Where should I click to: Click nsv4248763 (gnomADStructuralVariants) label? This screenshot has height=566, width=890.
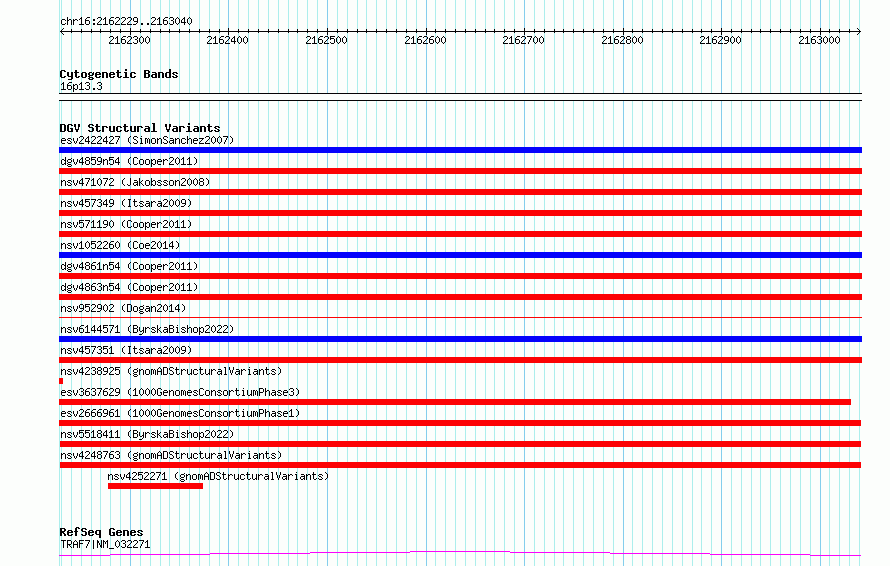coord(171,455)
